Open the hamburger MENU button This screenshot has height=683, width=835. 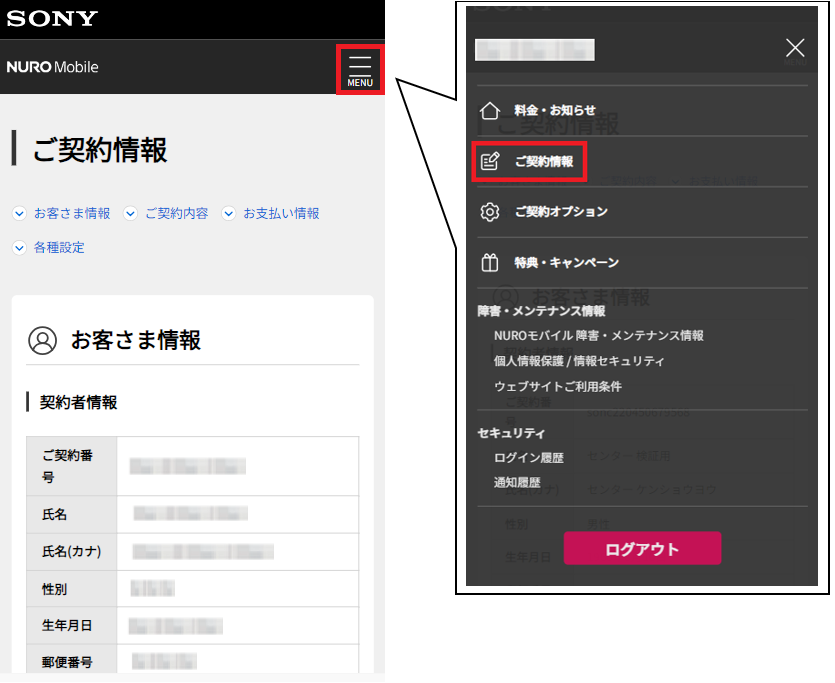[360, 70]
